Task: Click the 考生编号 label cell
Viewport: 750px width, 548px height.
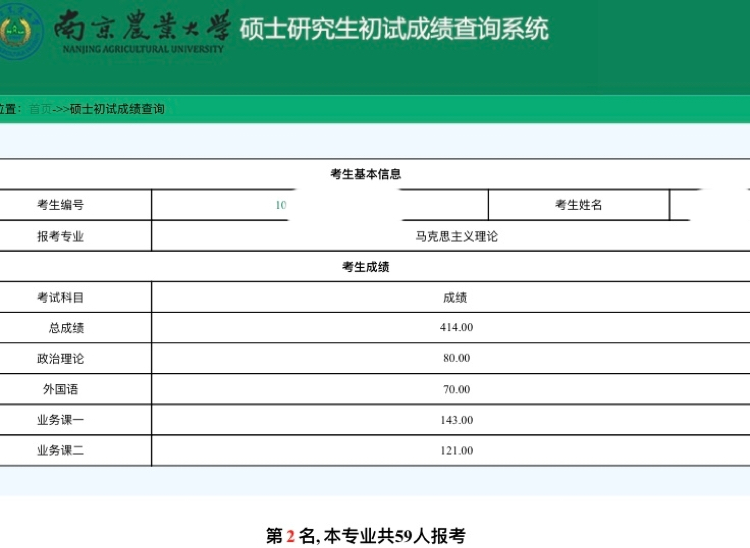Action: pyautogui.click(x=61, y=205)
